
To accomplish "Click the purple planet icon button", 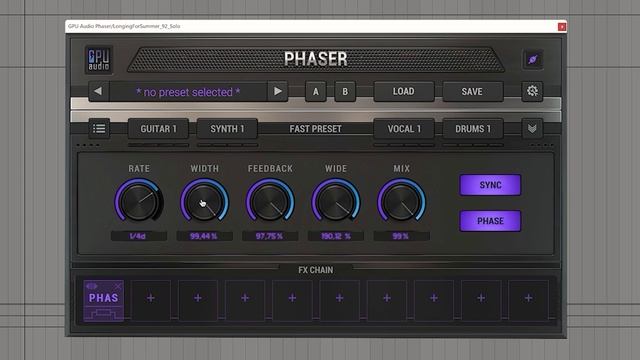I will (x=532, y=60).
